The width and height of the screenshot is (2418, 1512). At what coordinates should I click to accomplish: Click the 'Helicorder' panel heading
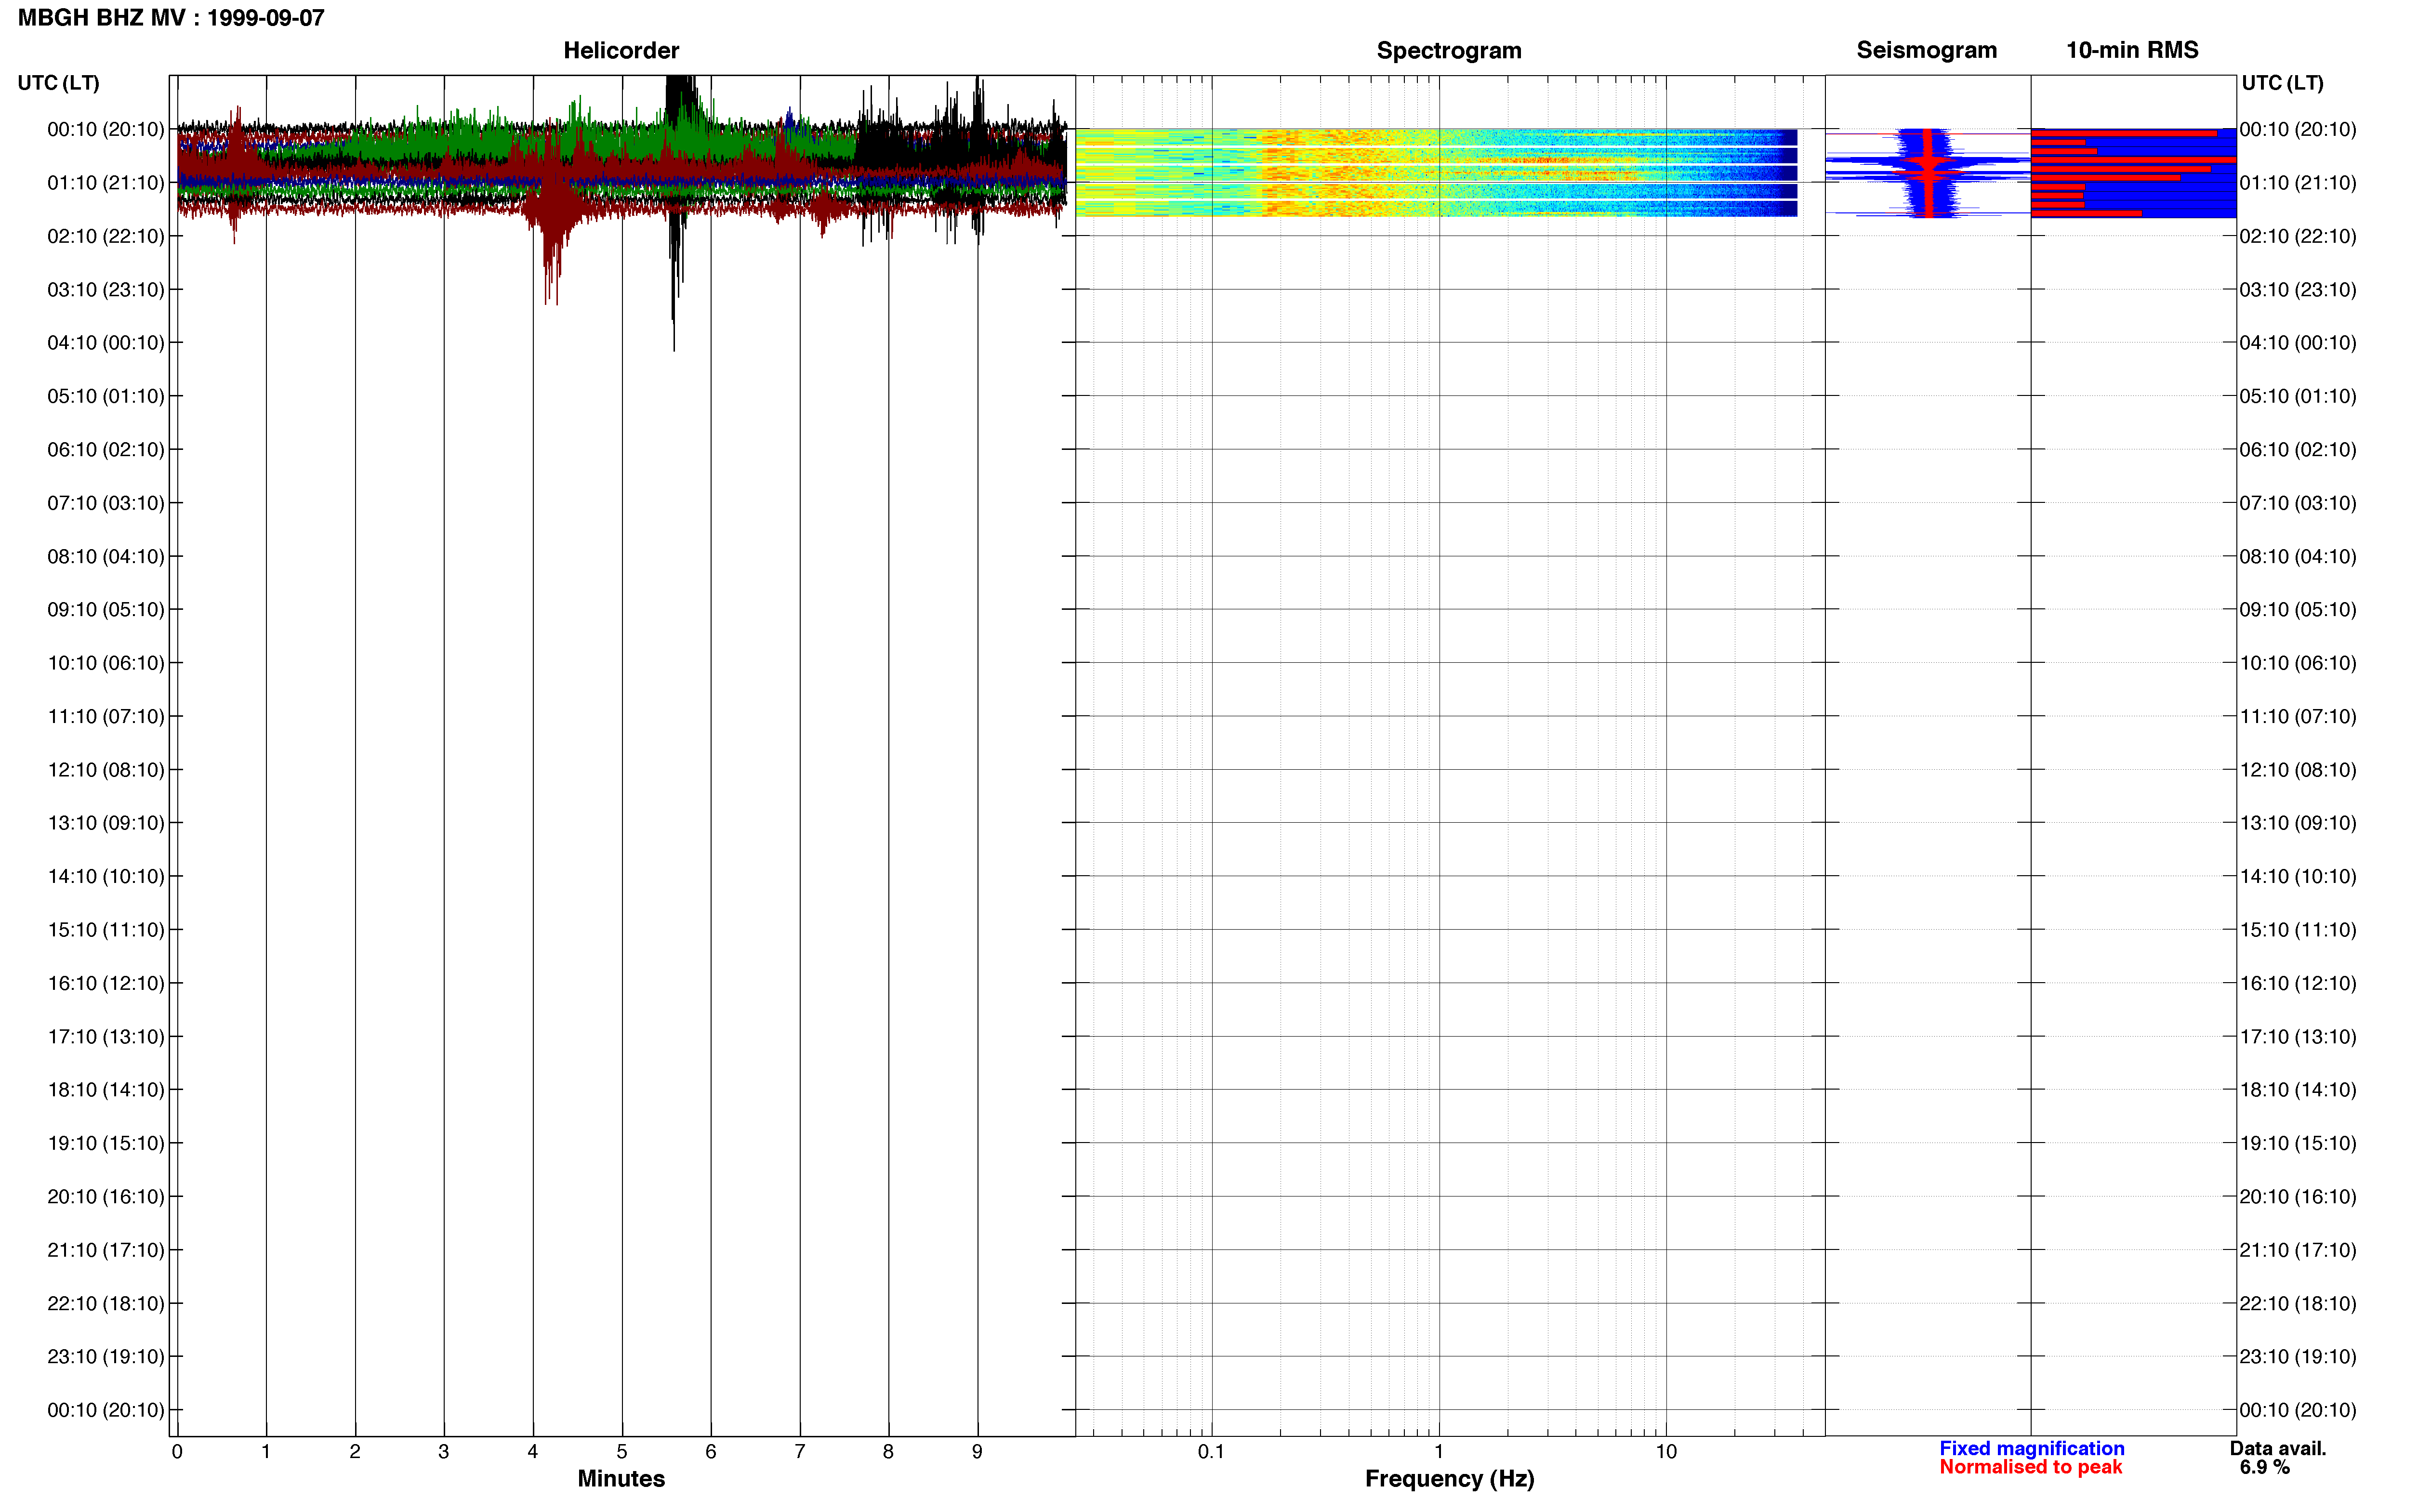pos(621,50)
